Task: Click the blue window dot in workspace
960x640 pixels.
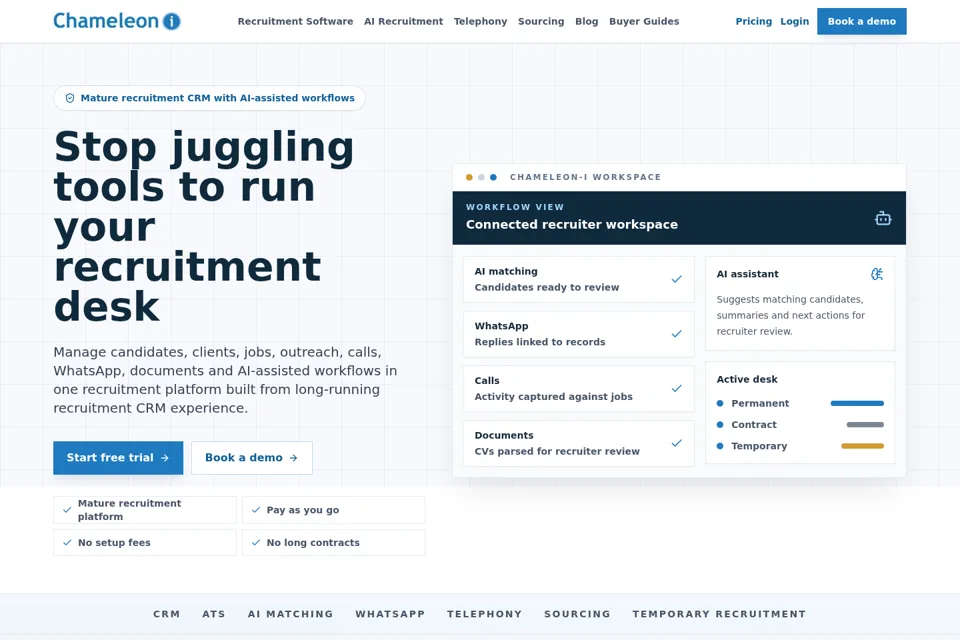Action: coord(493,177)
